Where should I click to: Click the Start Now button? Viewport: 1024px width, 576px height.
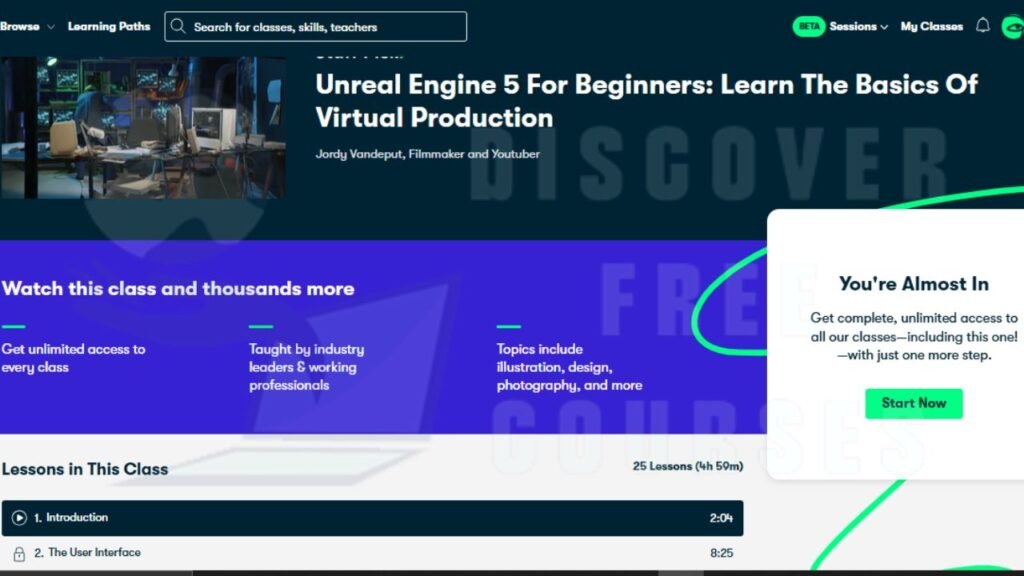pyautogui.click(x=914, y=403)
